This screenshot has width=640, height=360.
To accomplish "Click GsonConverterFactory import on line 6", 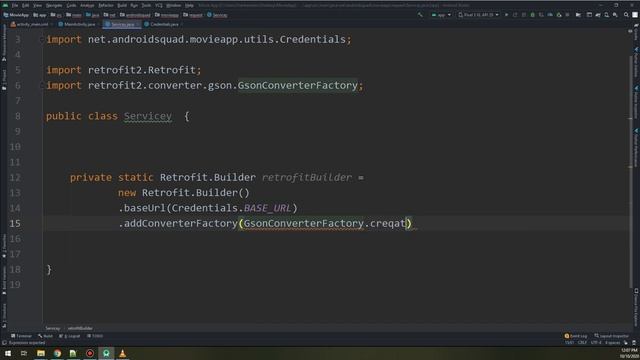I will click(x=298, y=85).
